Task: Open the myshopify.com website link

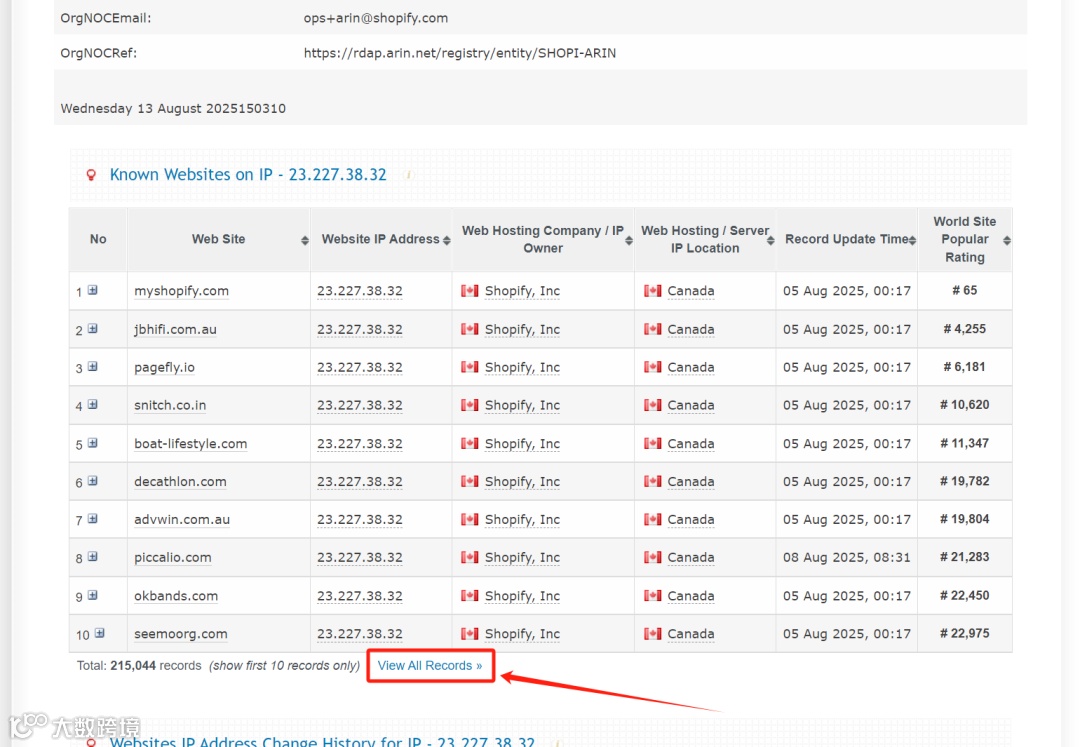Action: pos(181,291)
